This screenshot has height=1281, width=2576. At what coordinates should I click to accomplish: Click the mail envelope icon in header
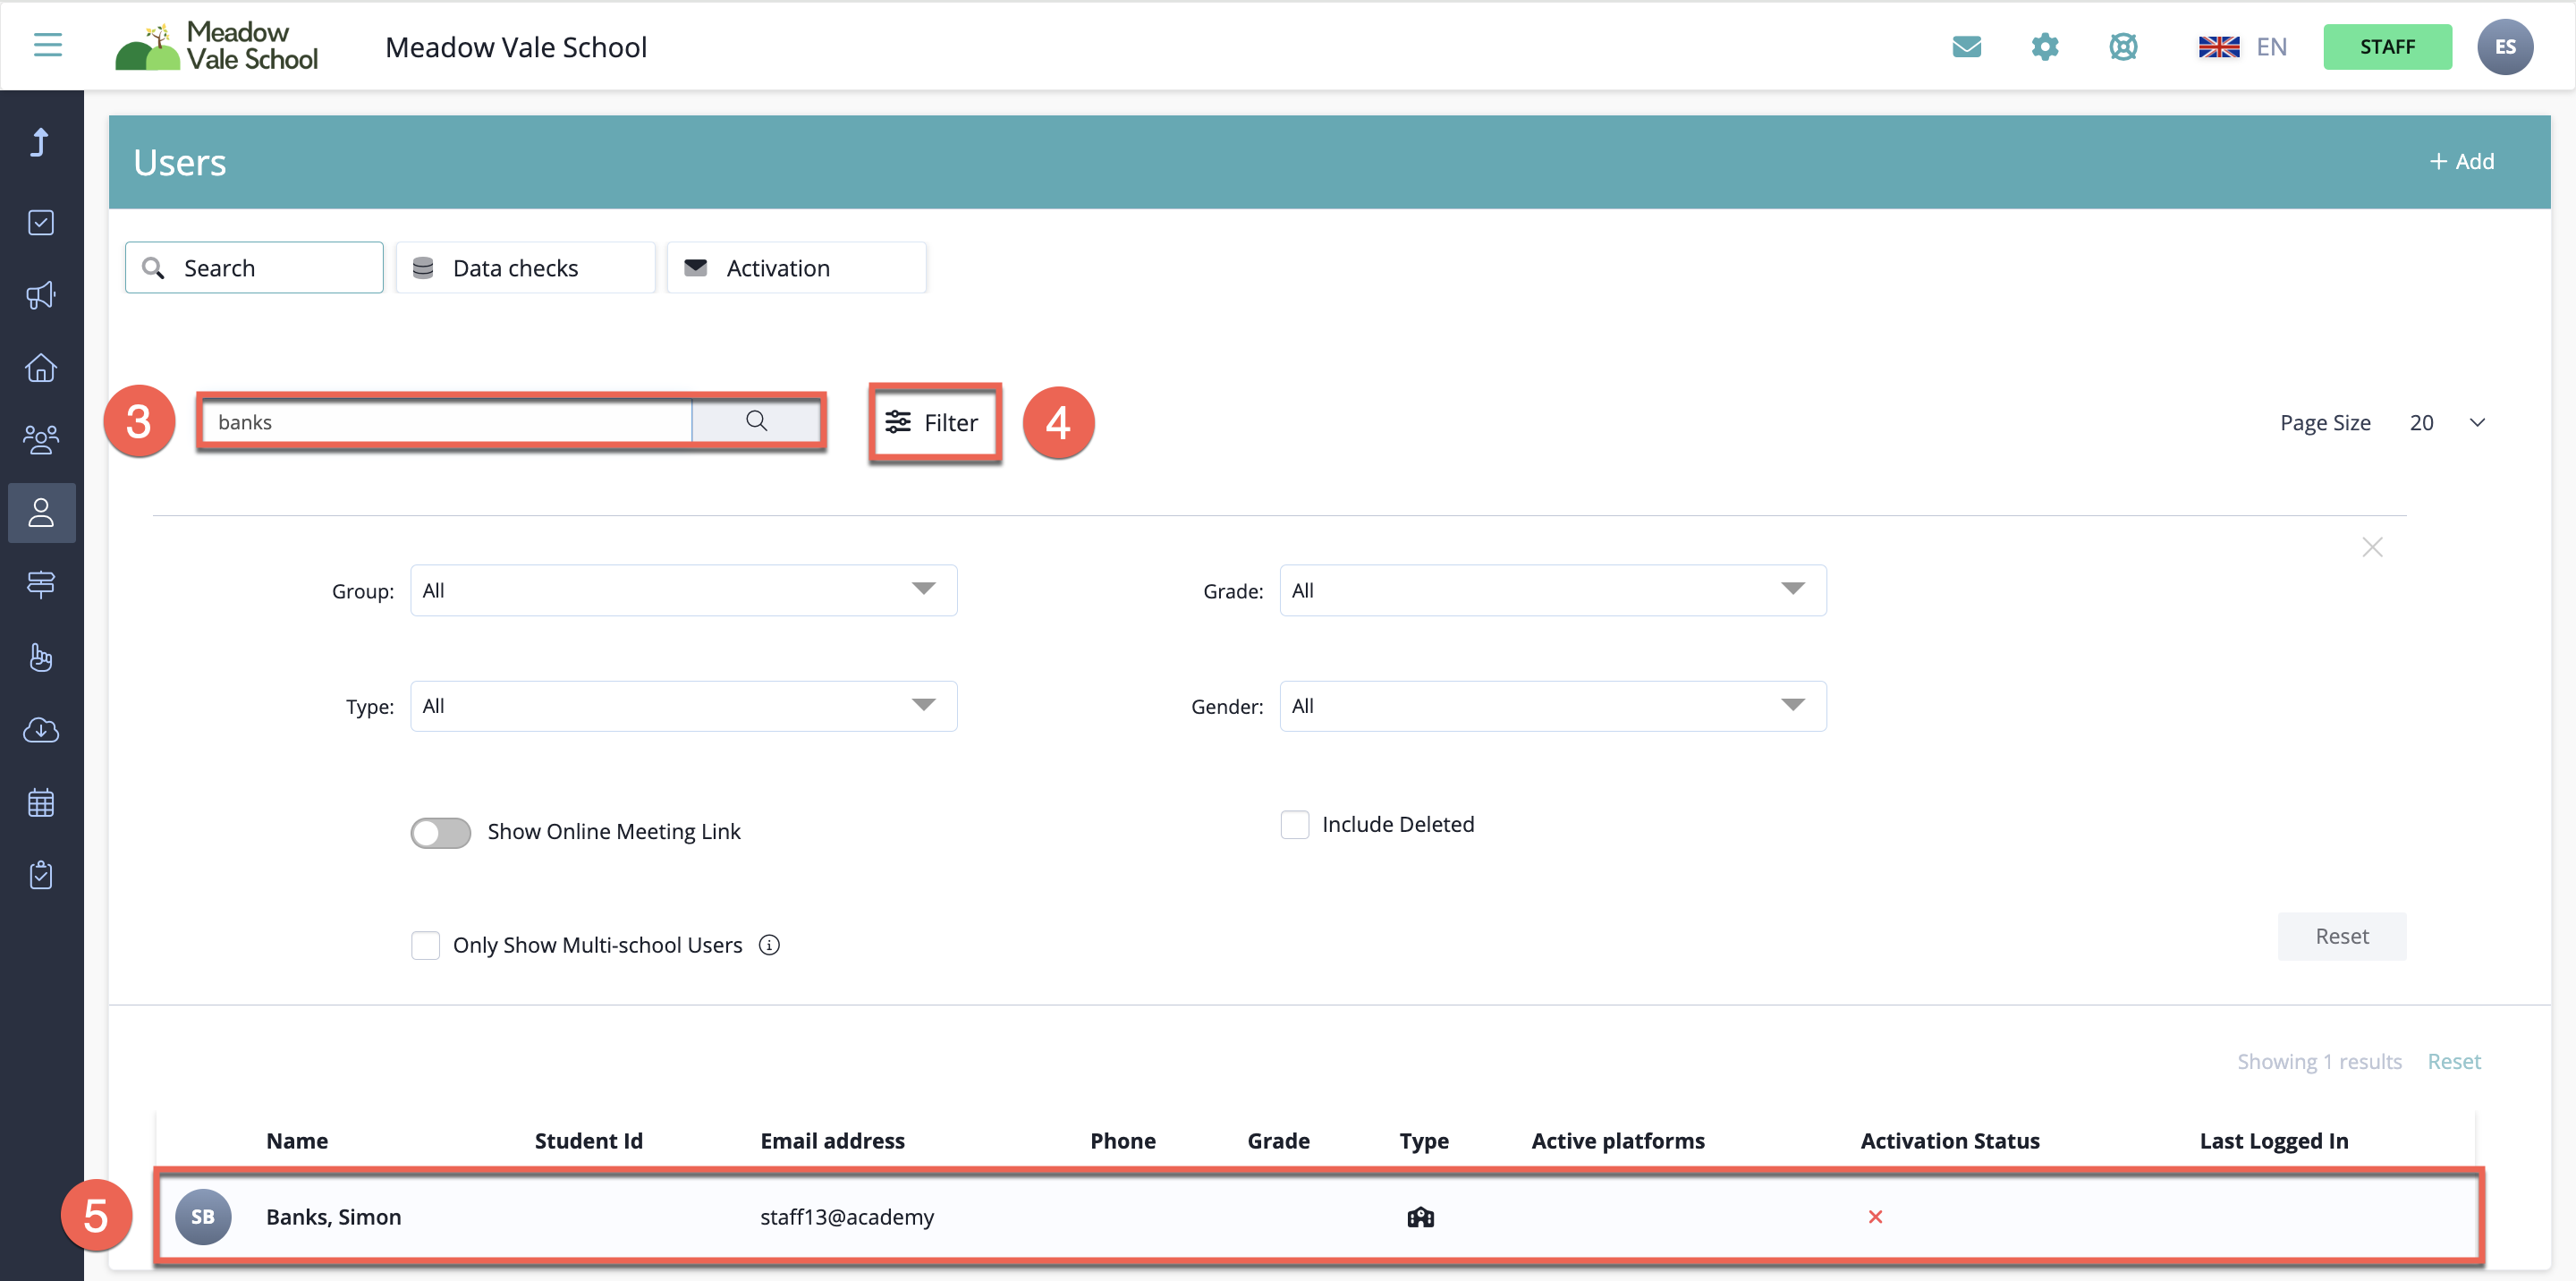(1966, 47)
